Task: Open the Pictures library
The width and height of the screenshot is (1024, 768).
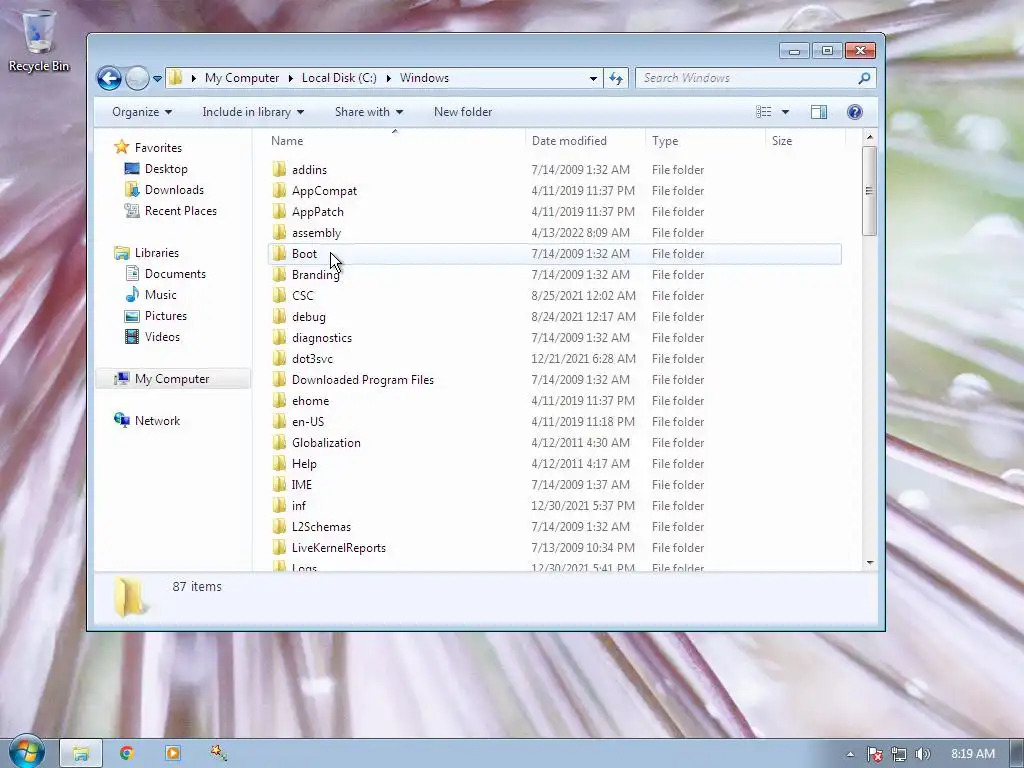Action: 166,315
